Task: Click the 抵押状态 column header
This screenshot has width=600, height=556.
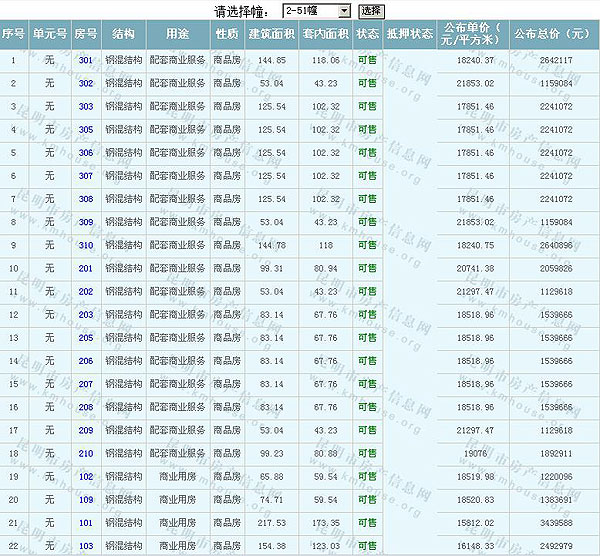Action: tap(409, 34)
